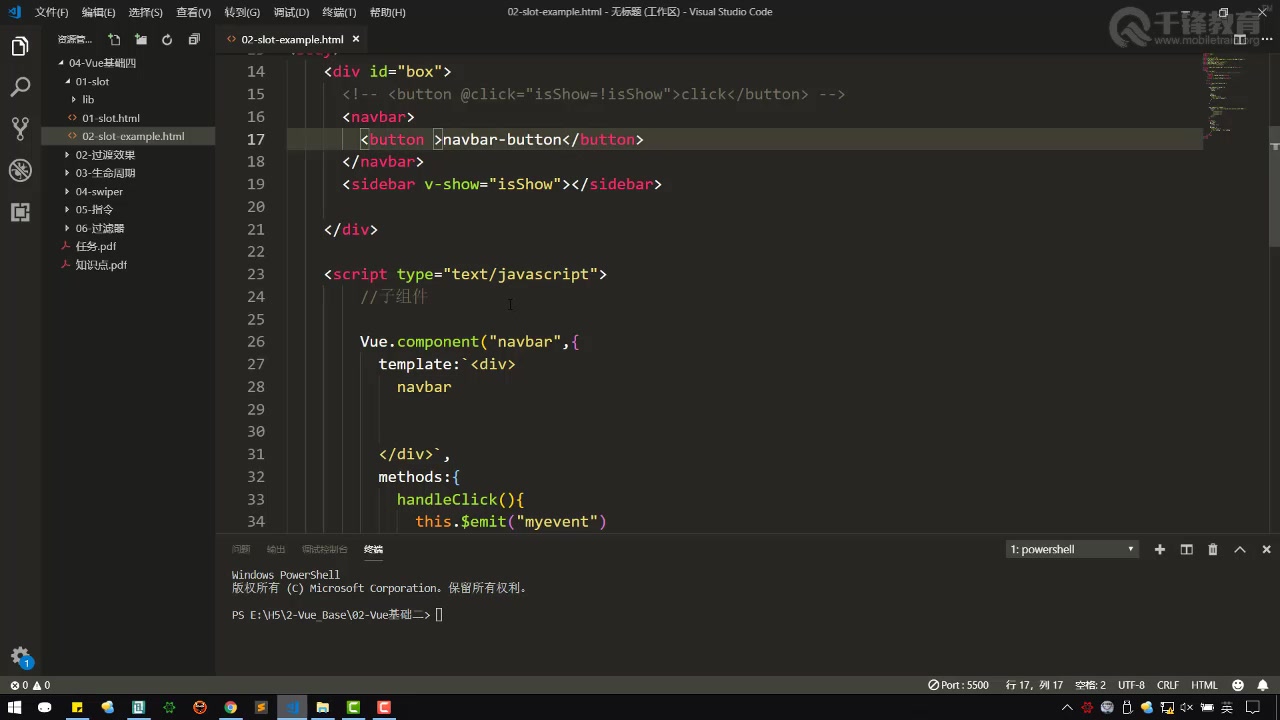
Task: Click the PowerShell terminal prompt input
Action: tap(439, 615)
